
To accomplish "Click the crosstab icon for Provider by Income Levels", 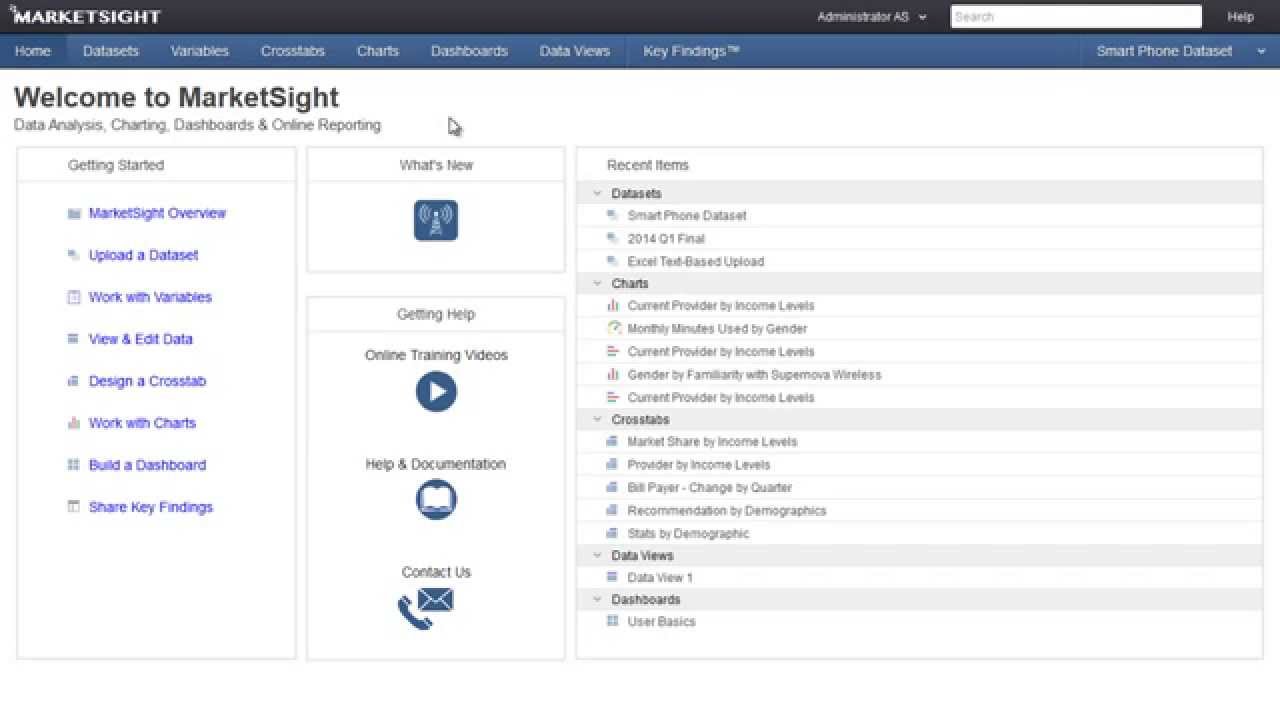I will (x=613, y=464).
